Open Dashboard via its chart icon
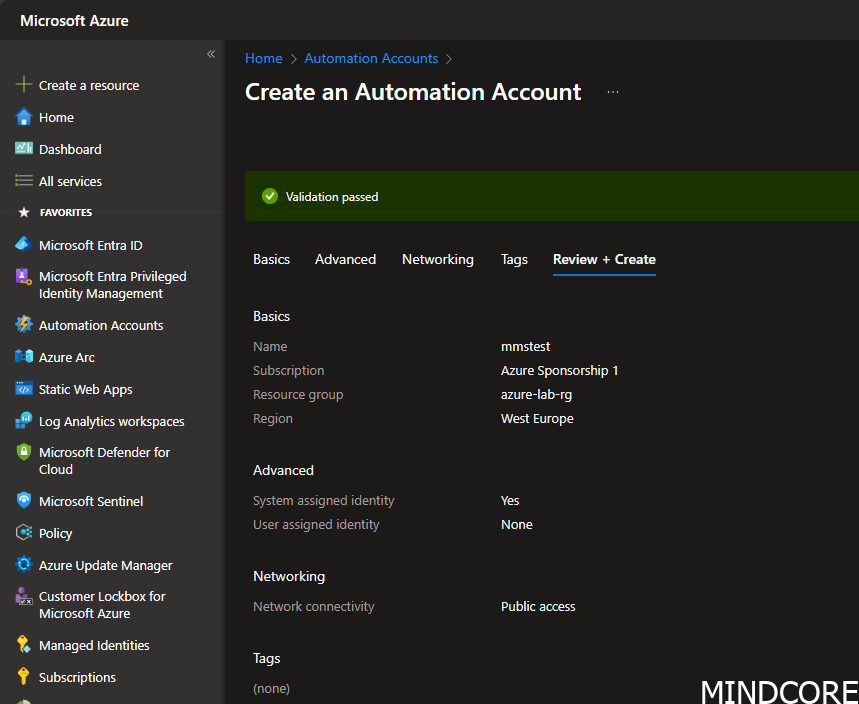Screen dimensions: 859x704 [x=24, y=149]
